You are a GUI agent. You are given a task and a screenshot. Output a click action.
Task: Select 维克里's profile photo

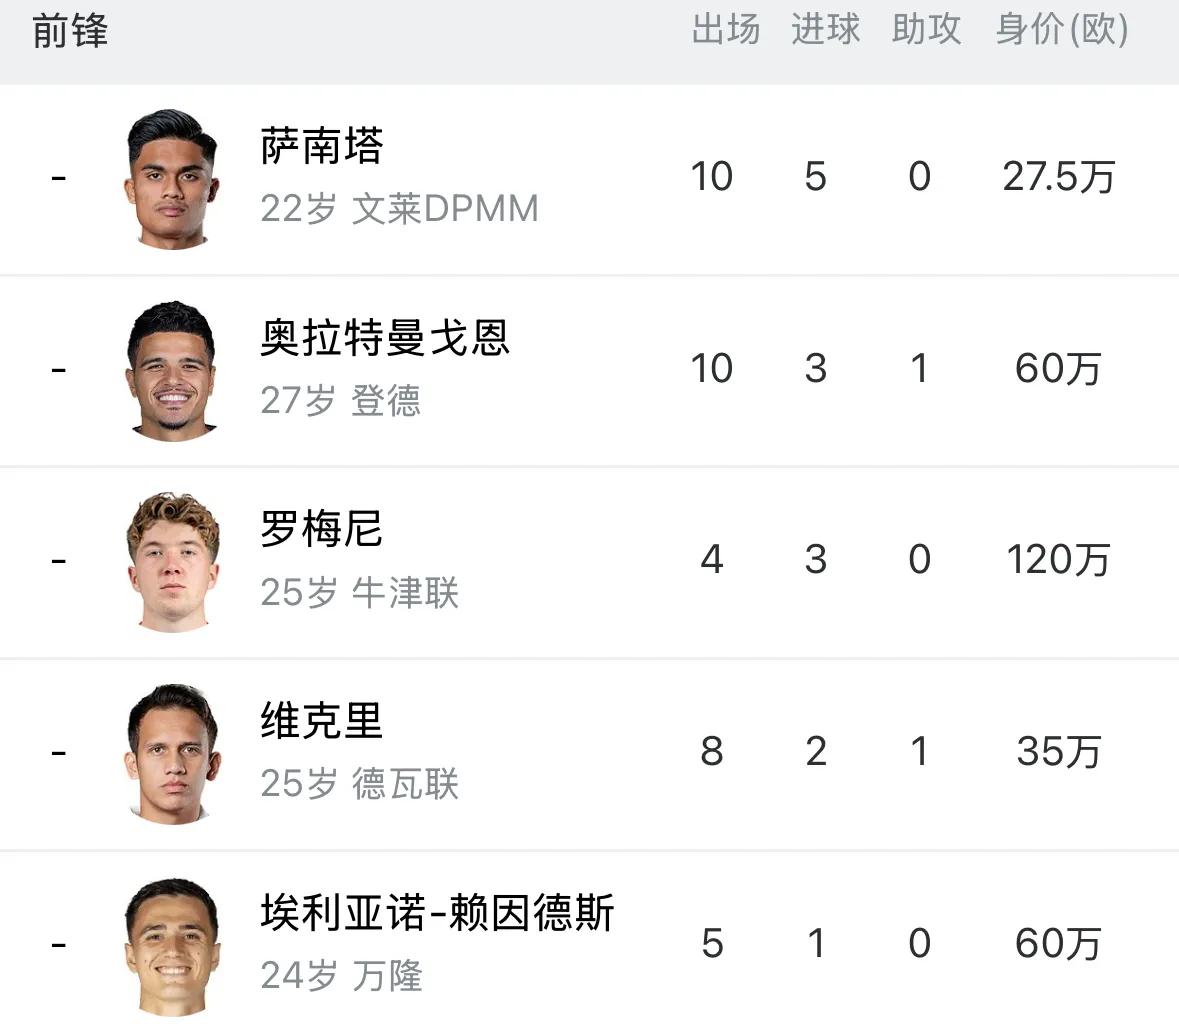(171, 753)
